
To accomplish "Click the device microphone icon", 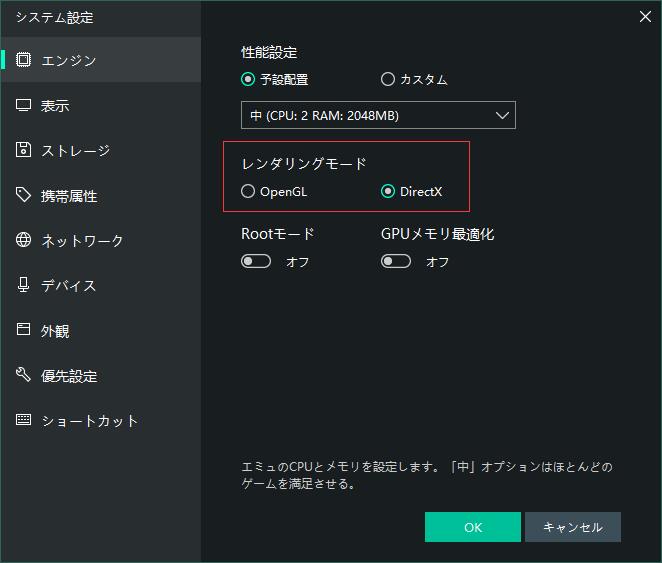I will 24,285.
